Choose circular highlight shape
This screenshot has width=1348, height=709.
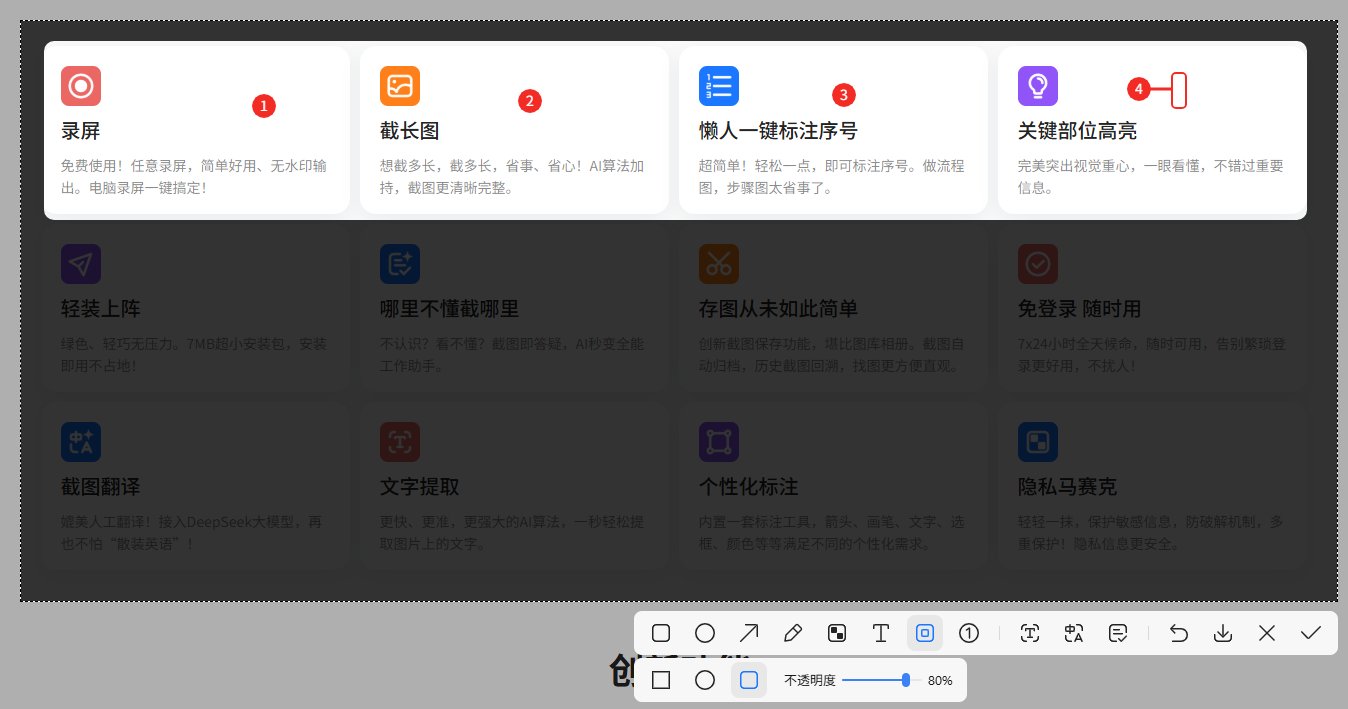coord(705,680)
